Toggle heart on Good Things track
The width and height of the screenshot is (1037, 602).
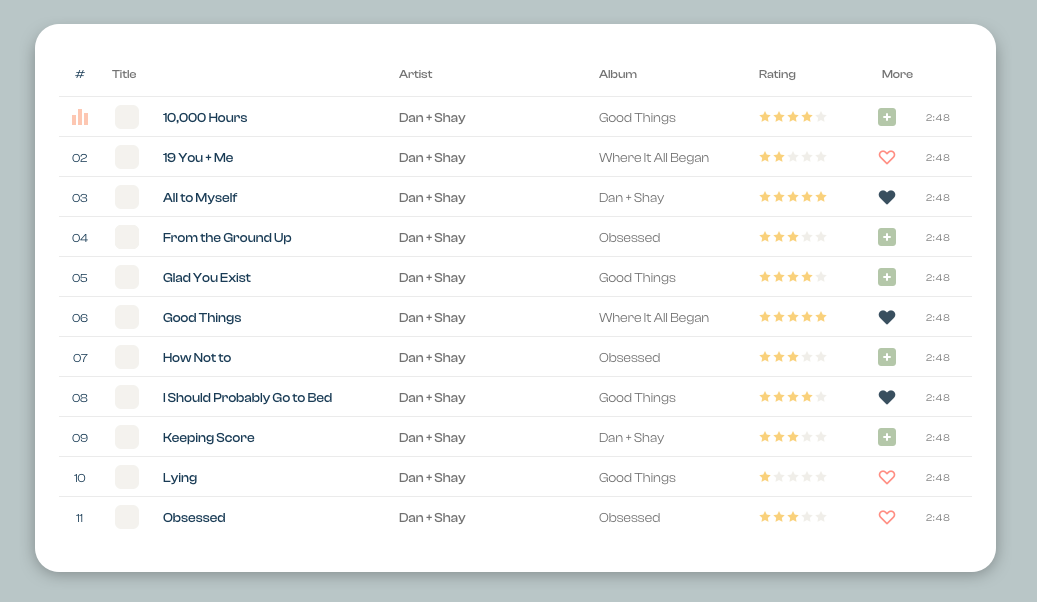point(886,317)
